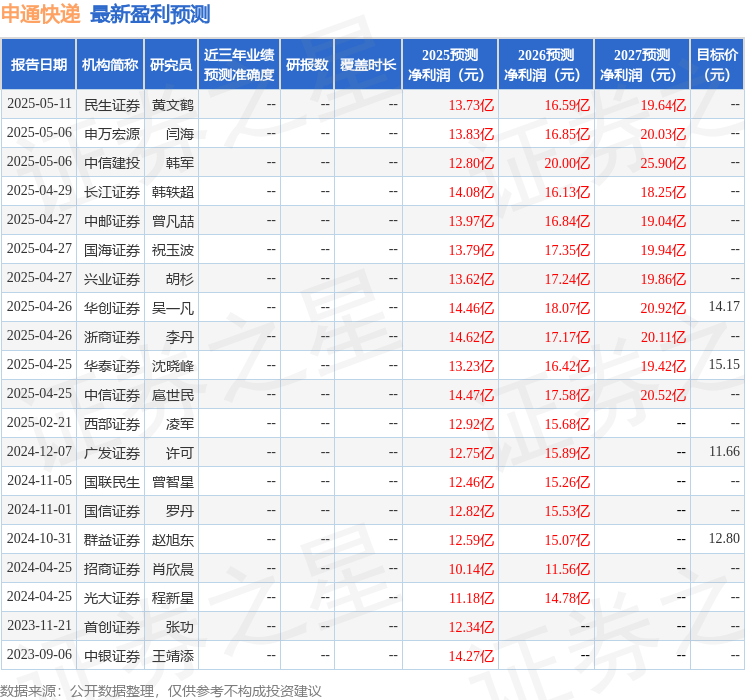The height and width of the screenshot is (700, 745).
Task: Click the 申万宏源 institution name
Action: (111, 133)
